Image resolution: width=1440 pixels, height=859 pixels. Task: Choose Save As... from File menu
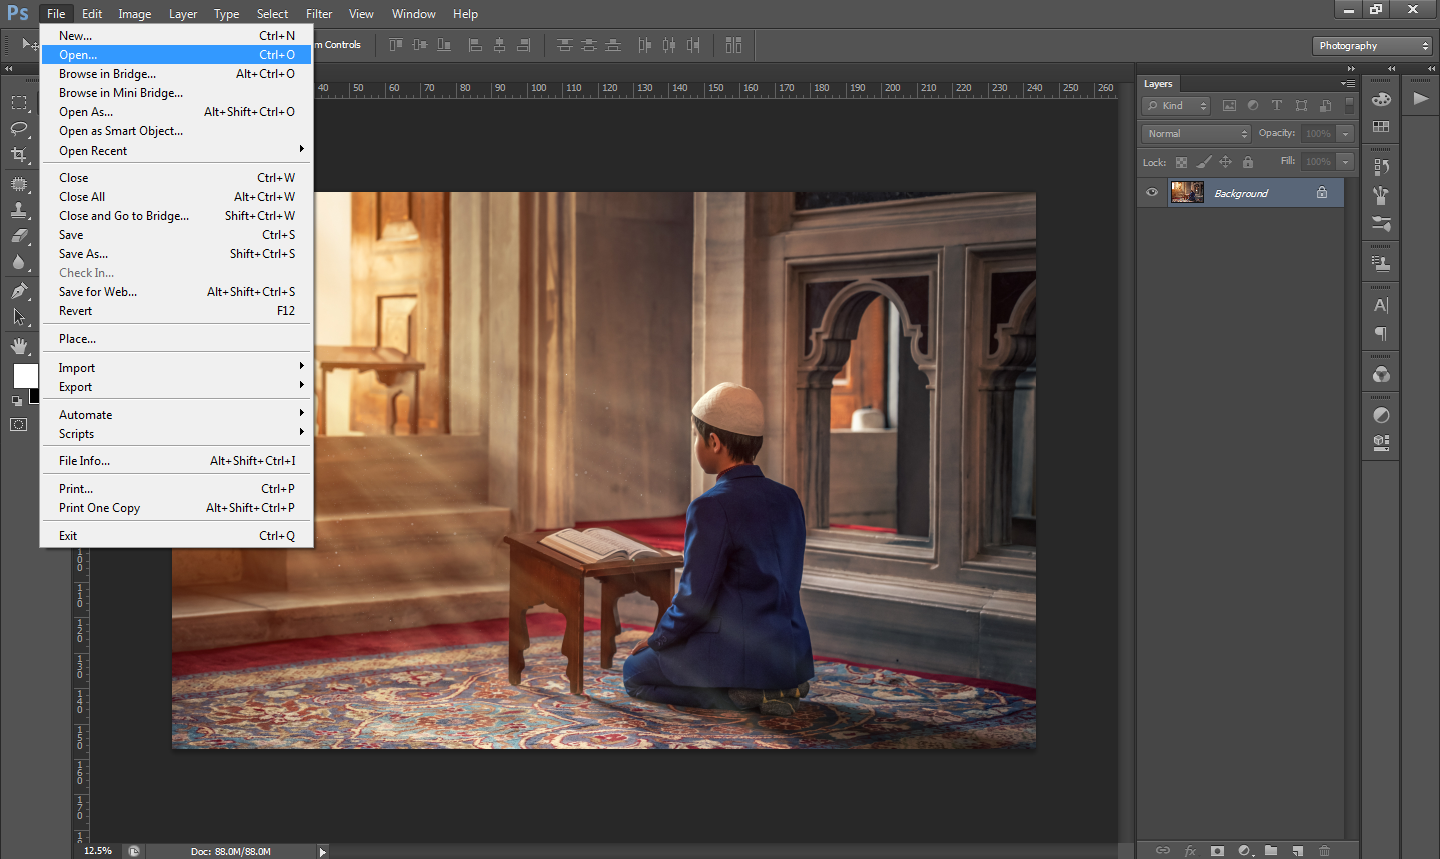[84, 254]
